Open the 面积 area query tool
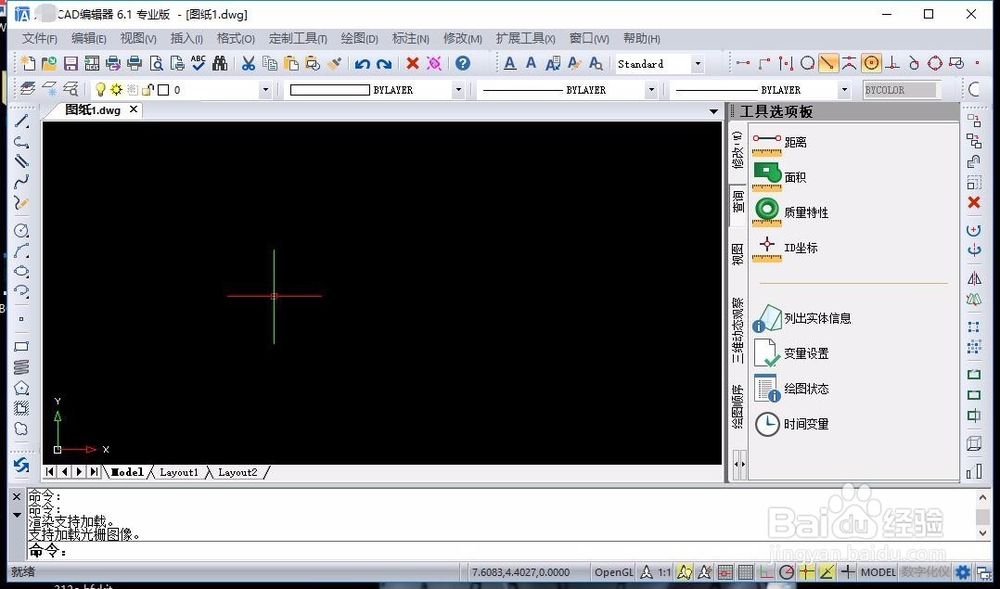 [x=779, y=177]
